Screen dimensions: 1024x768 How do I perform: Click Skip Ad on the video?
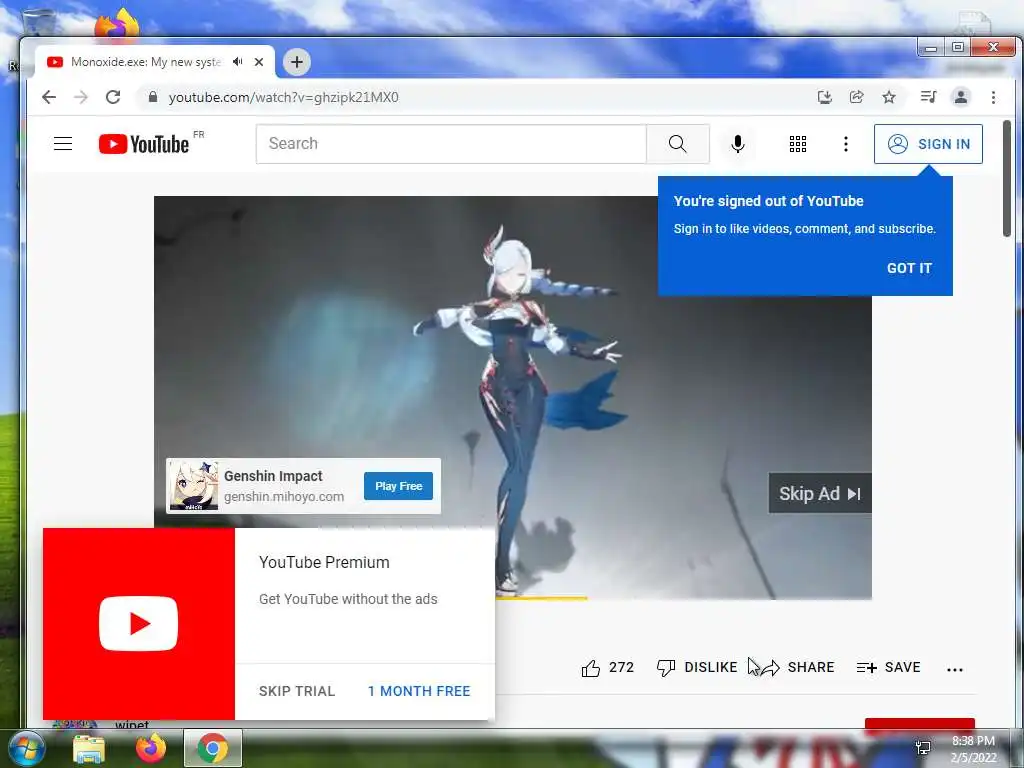click(x=820, y=493)
